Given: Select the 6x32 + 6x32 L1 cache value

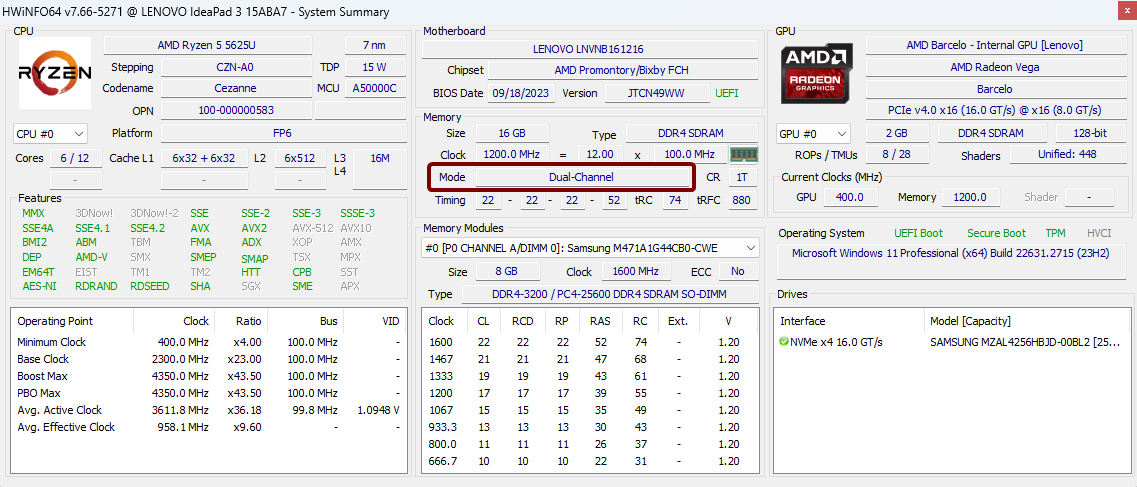Looking at the screenshot, I should (204, 158).
